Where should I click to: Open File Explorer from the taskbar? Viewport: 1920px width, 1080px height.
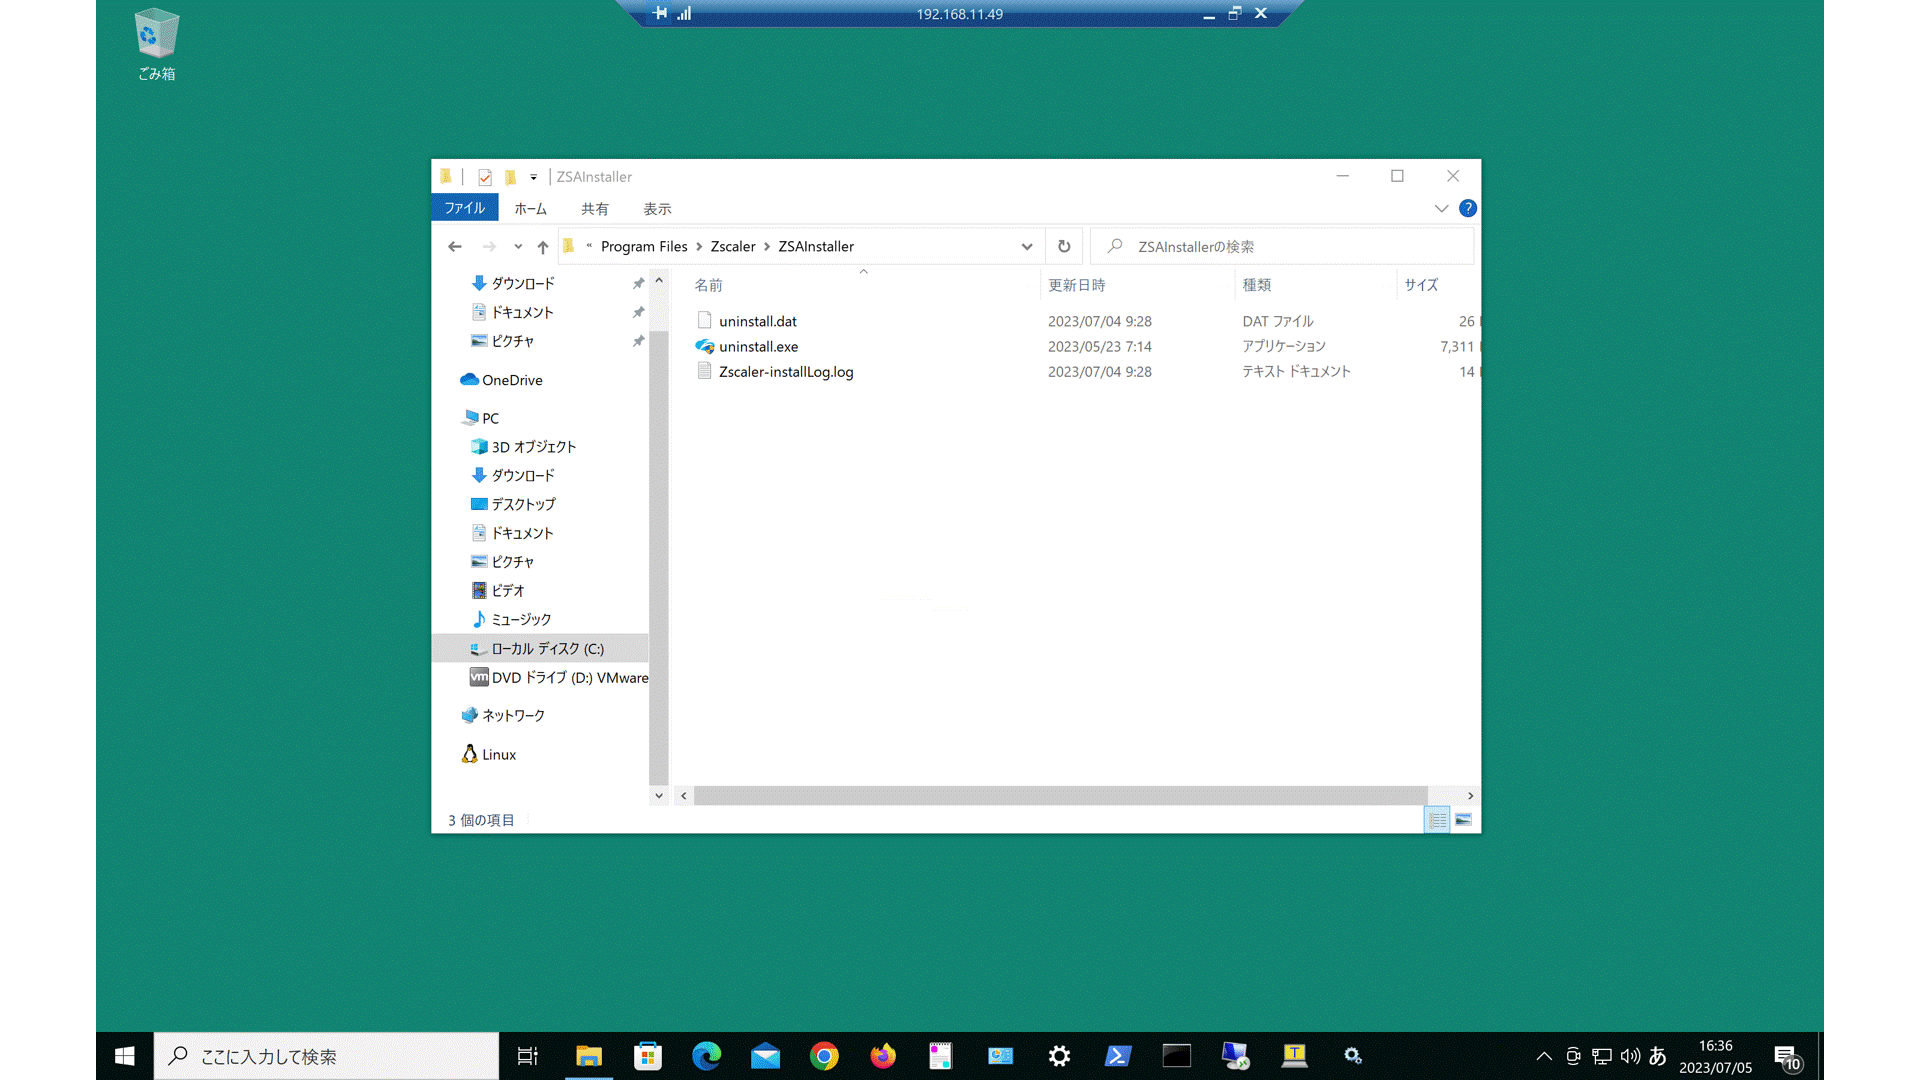tap(589, 1056)
